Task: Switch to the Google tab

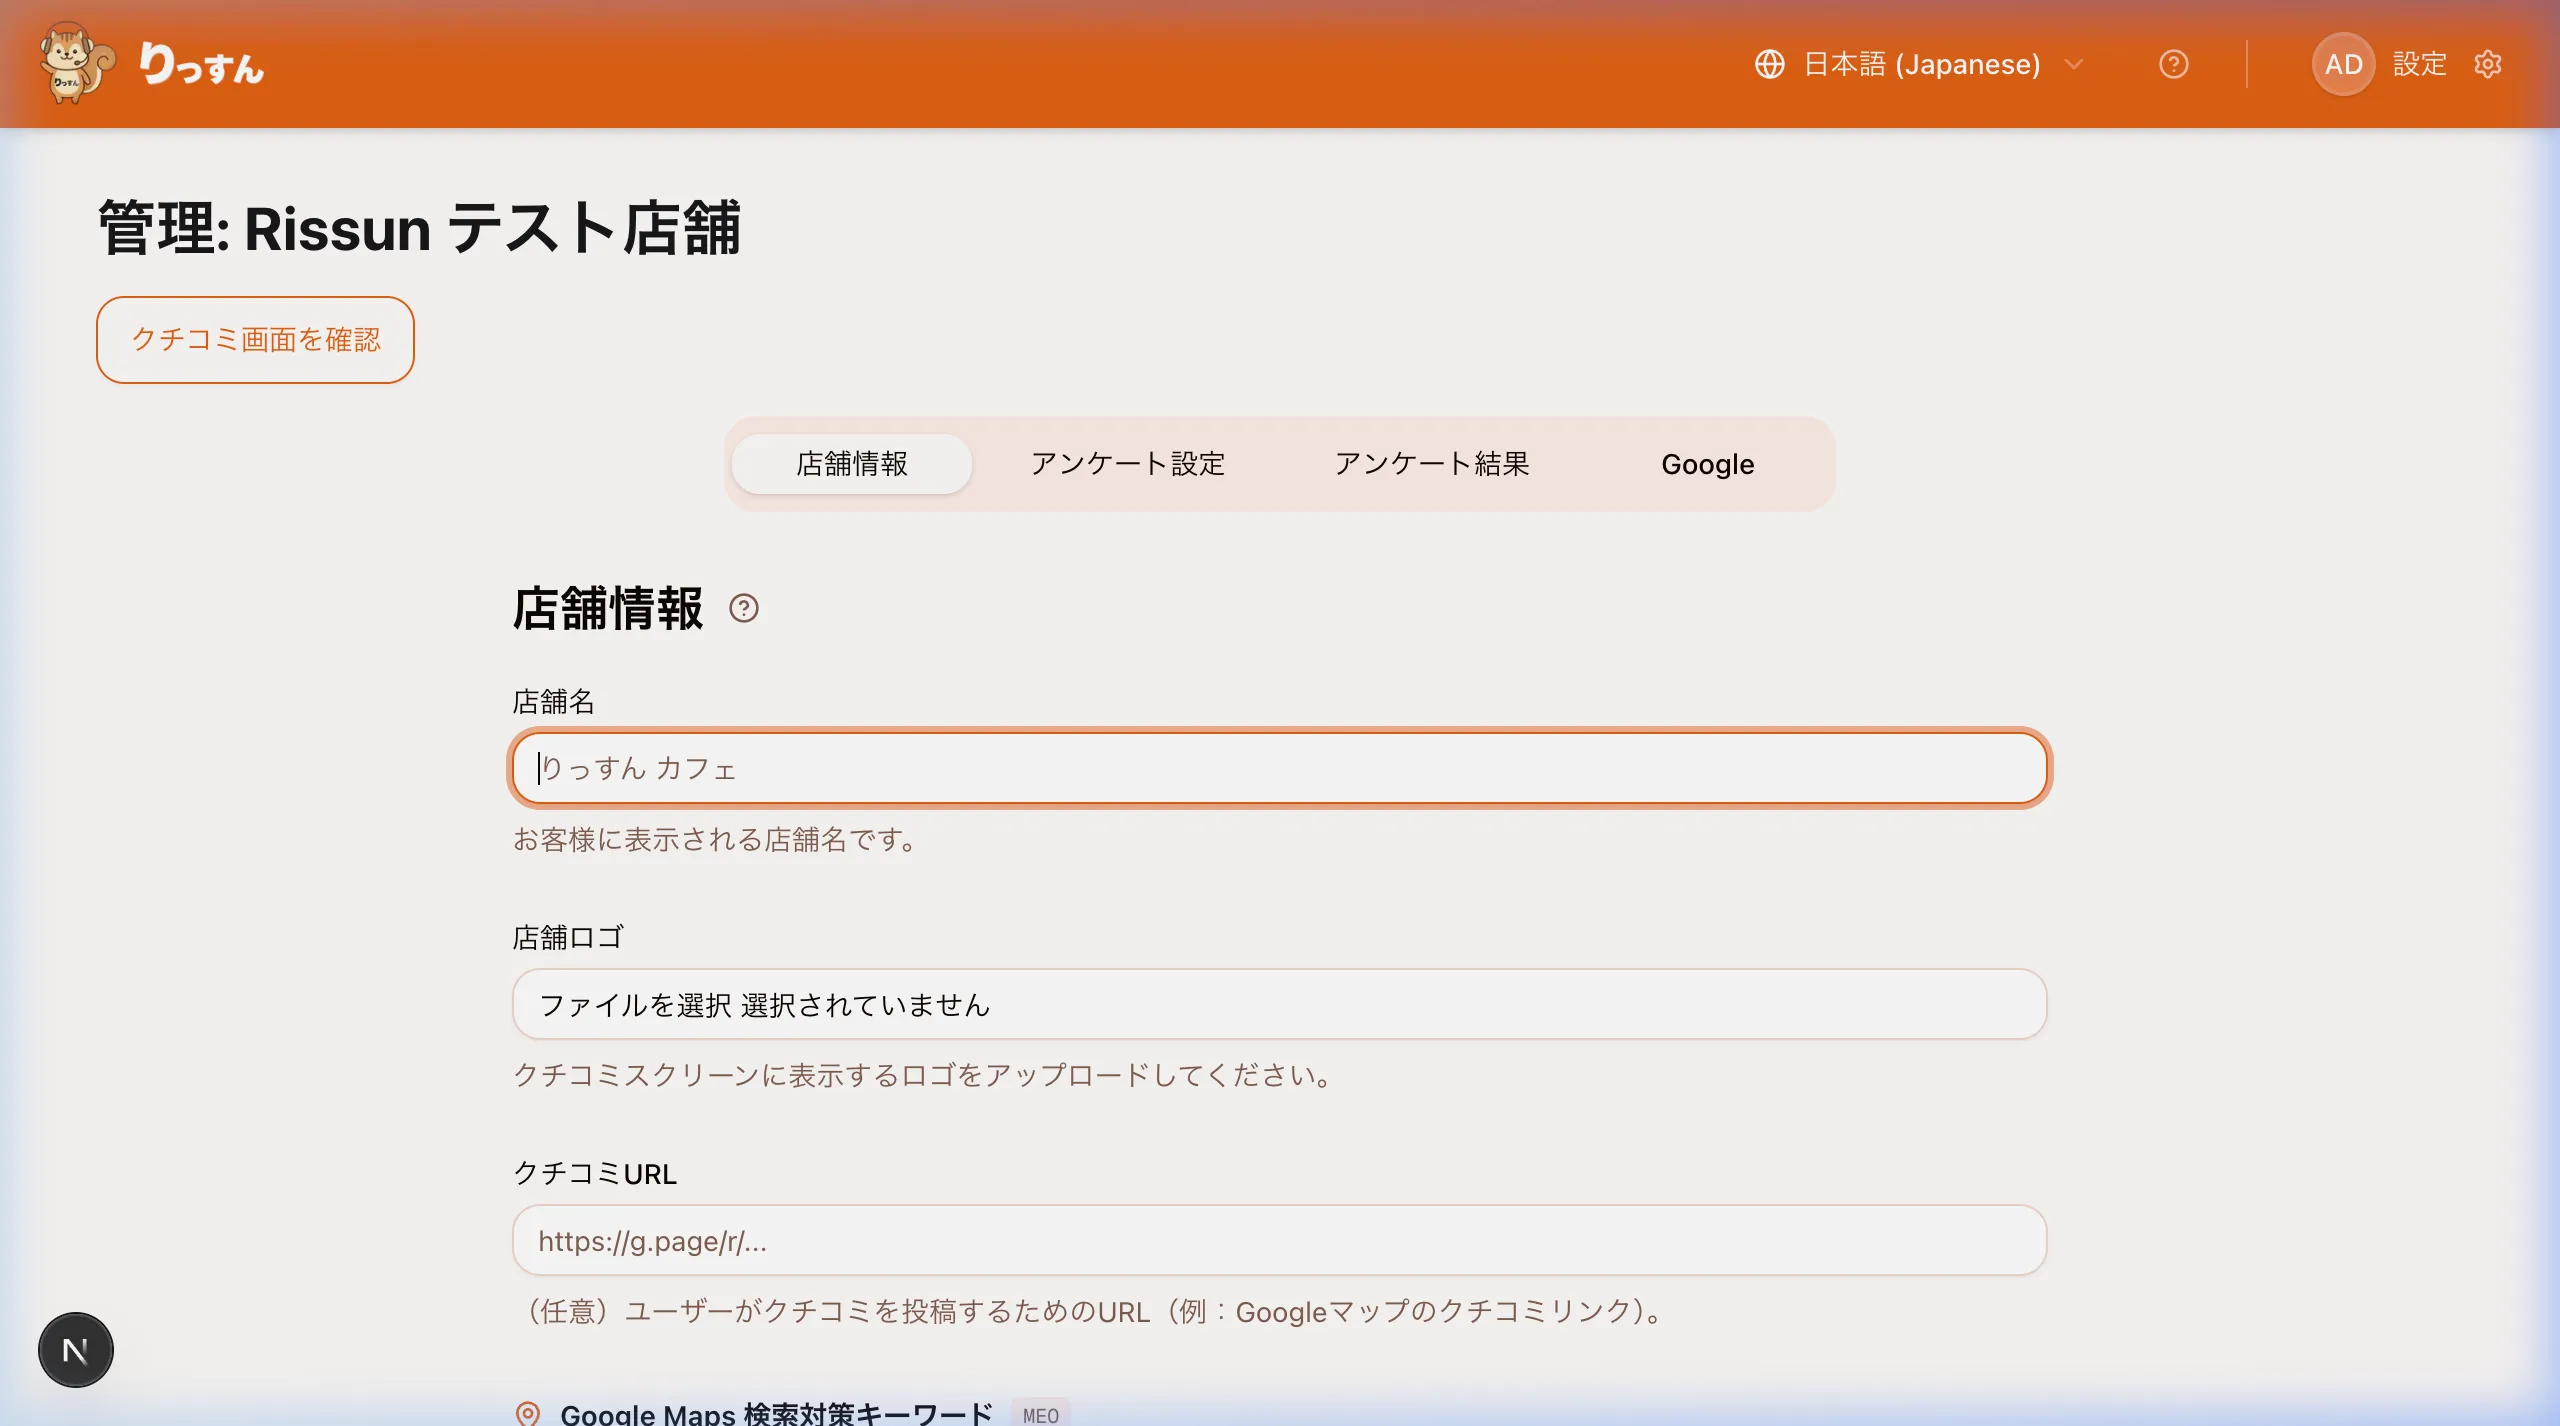Action: point(1708,464)
